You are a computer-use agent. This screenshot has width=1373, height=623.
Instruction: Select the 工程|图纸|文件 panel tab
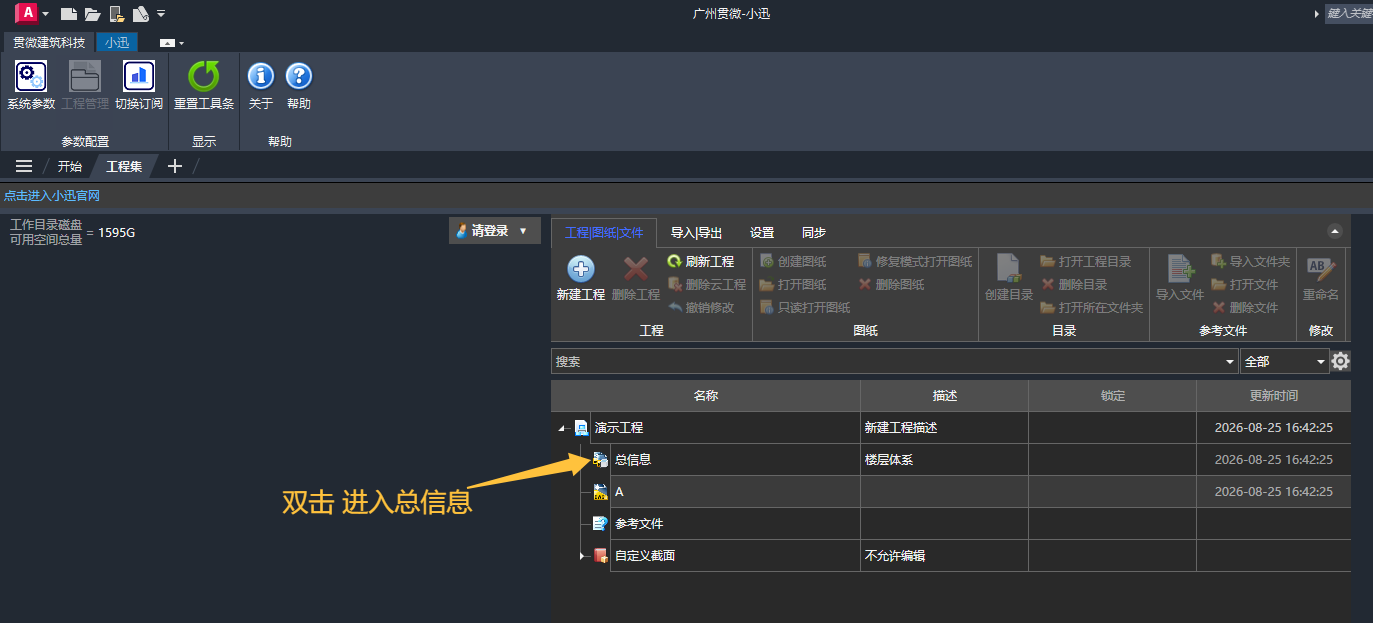pos(604,232)
